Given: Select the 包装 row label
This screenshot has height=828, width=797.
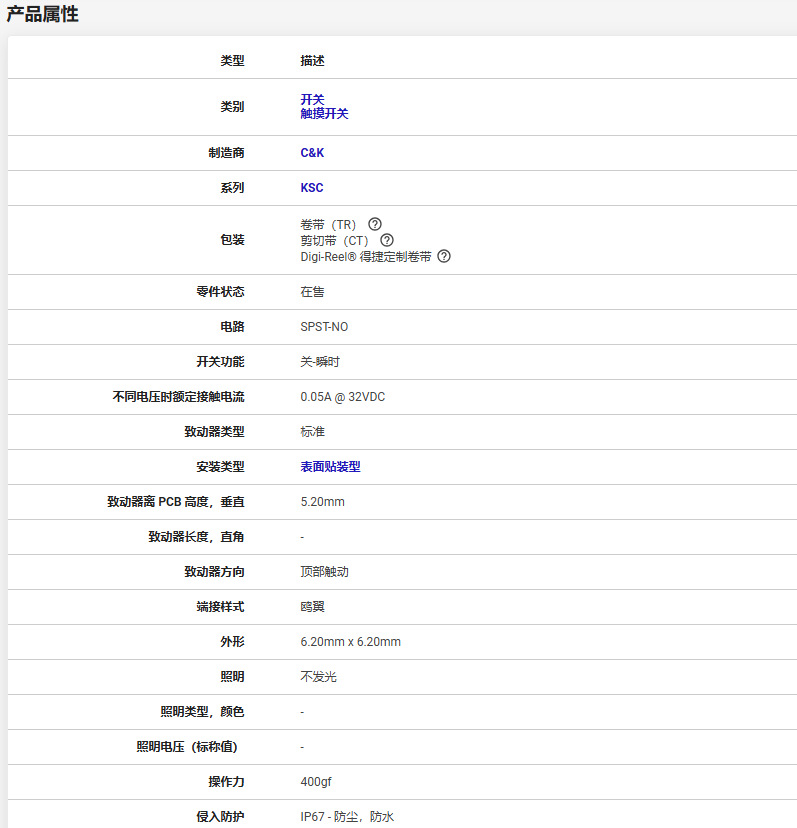Looking at the screenshot, I should (232, 240).
